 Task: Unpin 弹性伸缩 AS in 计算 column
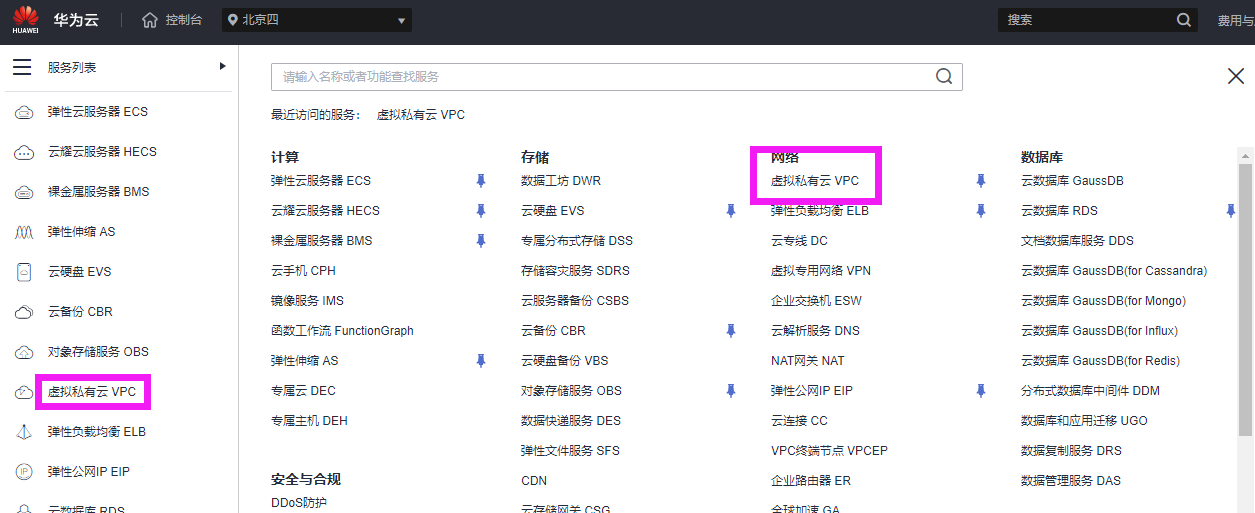[x=481, y=361]
